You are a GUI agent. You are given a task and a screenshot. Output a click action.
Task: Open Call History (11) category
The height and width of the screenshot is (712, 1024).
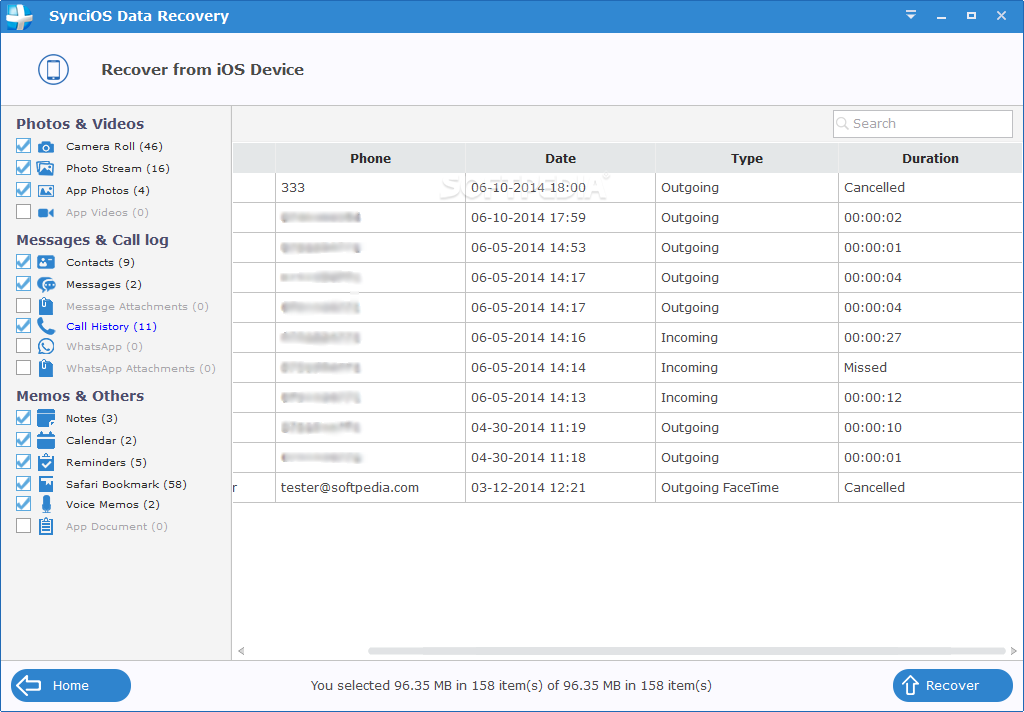click(111, 327)
